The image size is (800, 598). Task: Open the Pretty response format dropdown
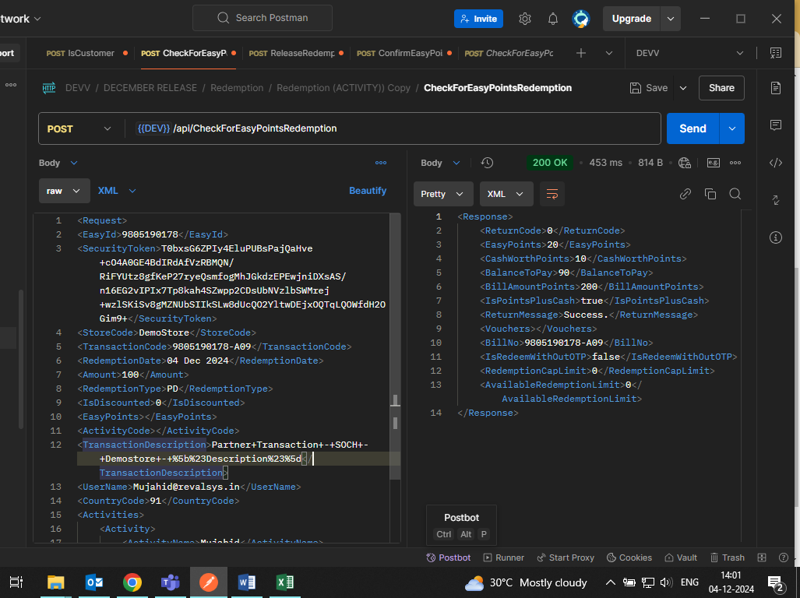point(443,194)
